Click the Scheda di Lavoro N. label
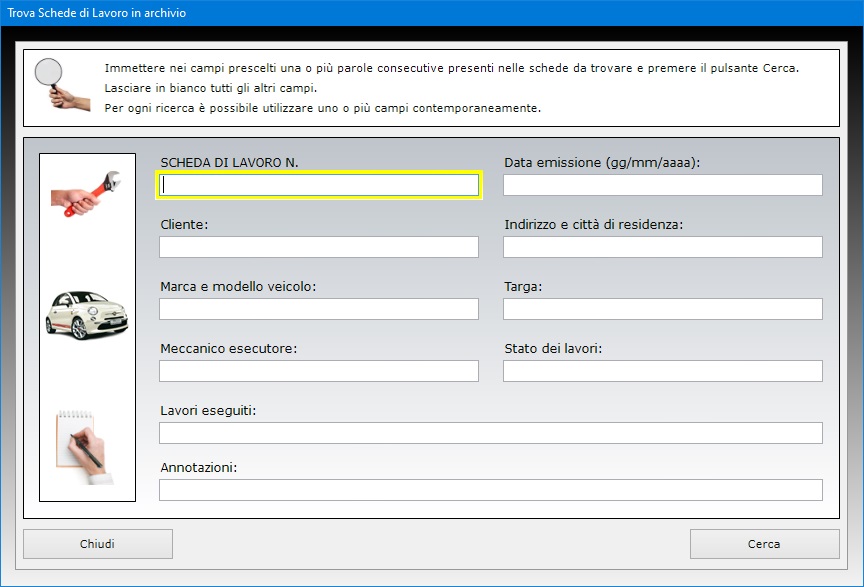 tap(229, 163)
